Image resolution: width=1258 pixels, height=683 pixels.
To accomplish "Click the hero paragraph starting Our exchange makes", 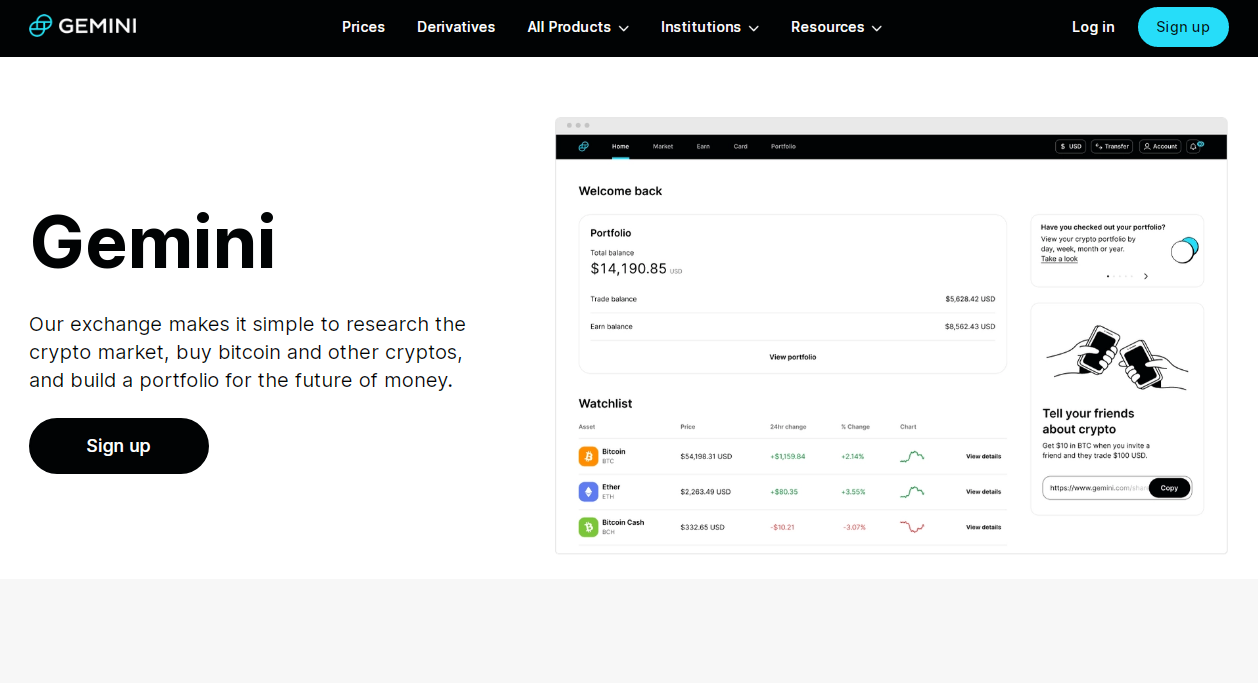I will click(x=247, y=352).
